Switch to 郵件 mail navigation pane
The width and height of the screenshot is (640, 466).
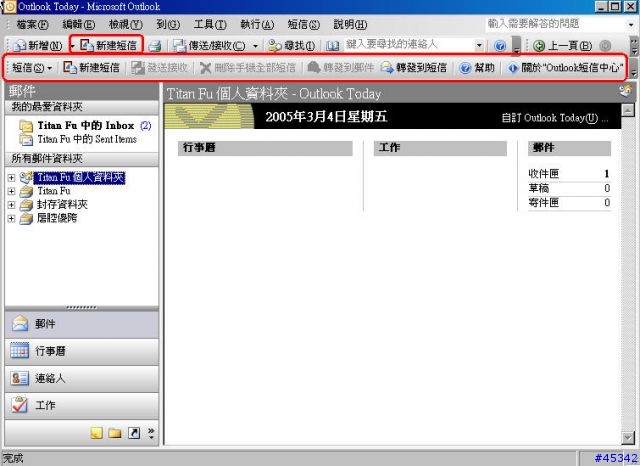(x=82, y=324)
